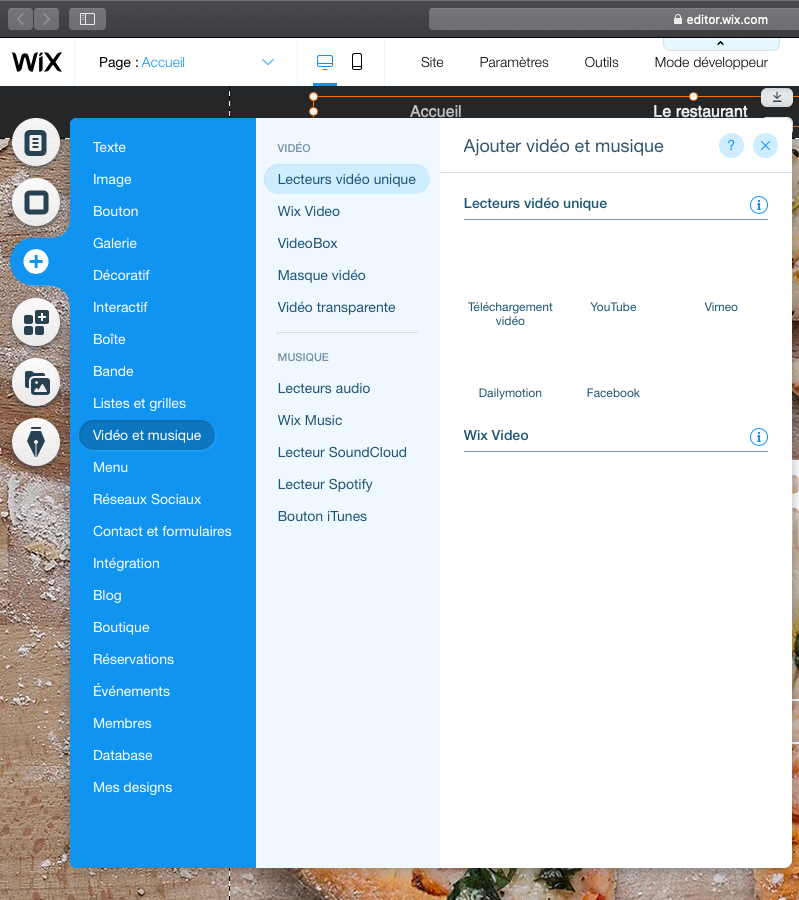Screen dimensions: 799x900
Task: Click the editor.wix.com address bar
Action: click(x=614, y=20)
